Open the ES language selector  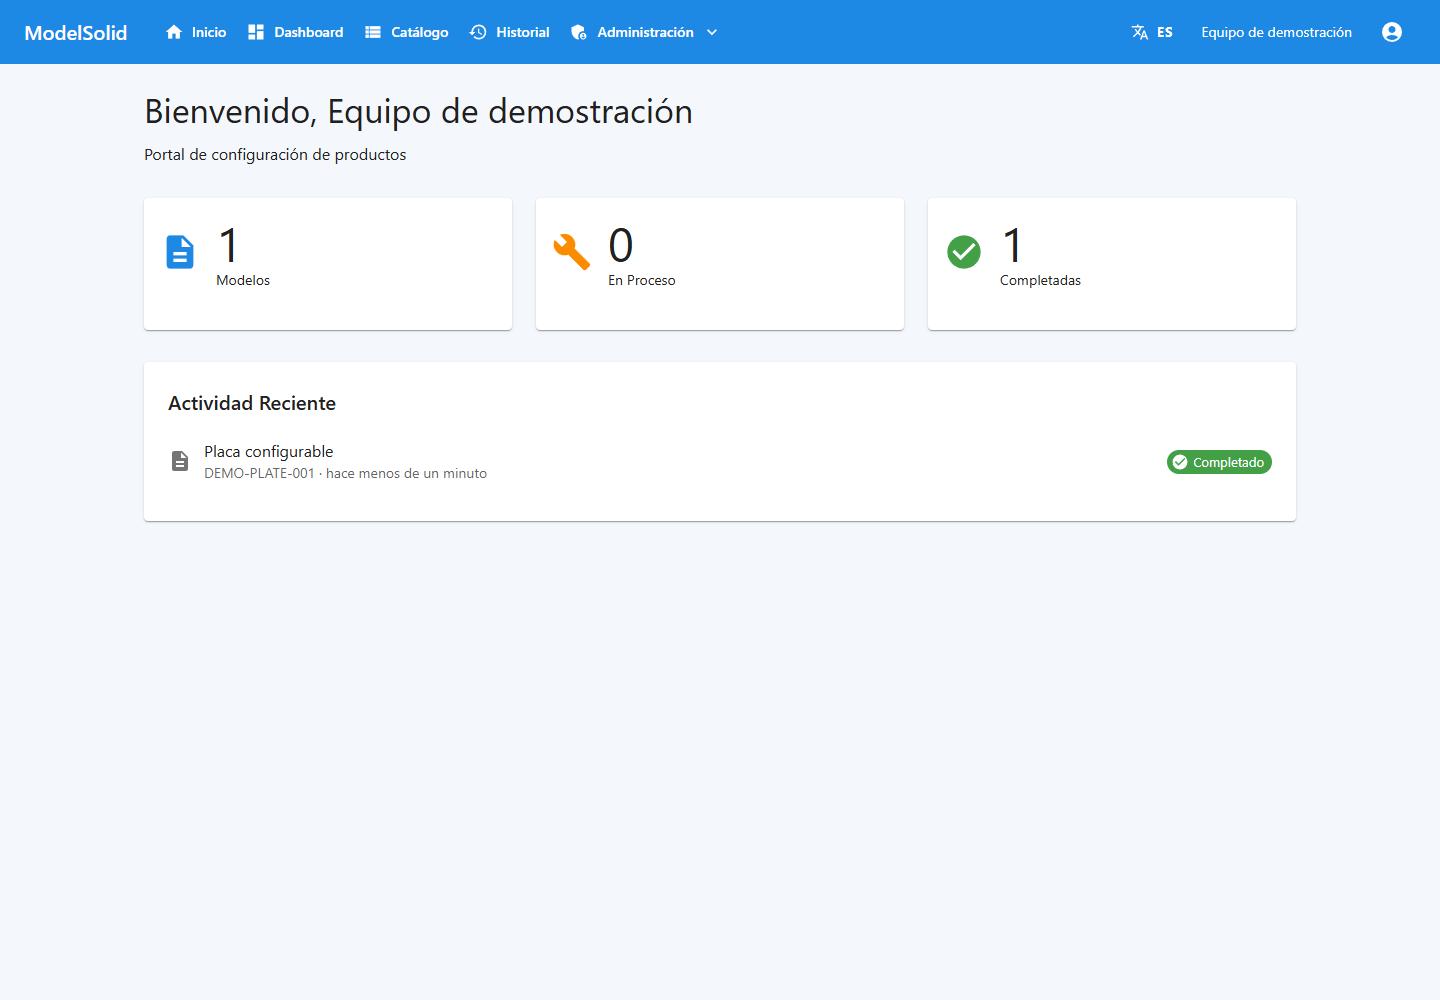(x=1152, y=32)
